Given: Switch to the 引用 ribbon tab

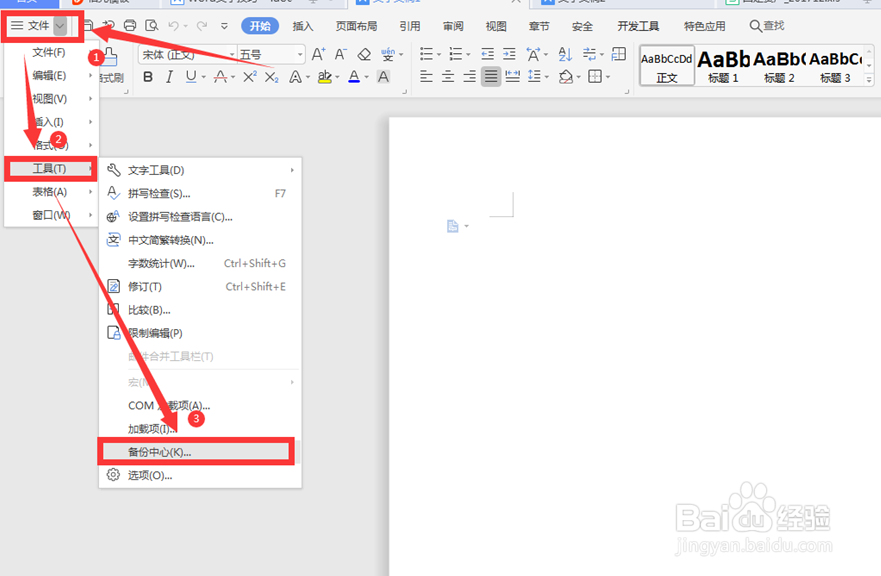Looking at the screenshot, I should [x=410, y=26].
